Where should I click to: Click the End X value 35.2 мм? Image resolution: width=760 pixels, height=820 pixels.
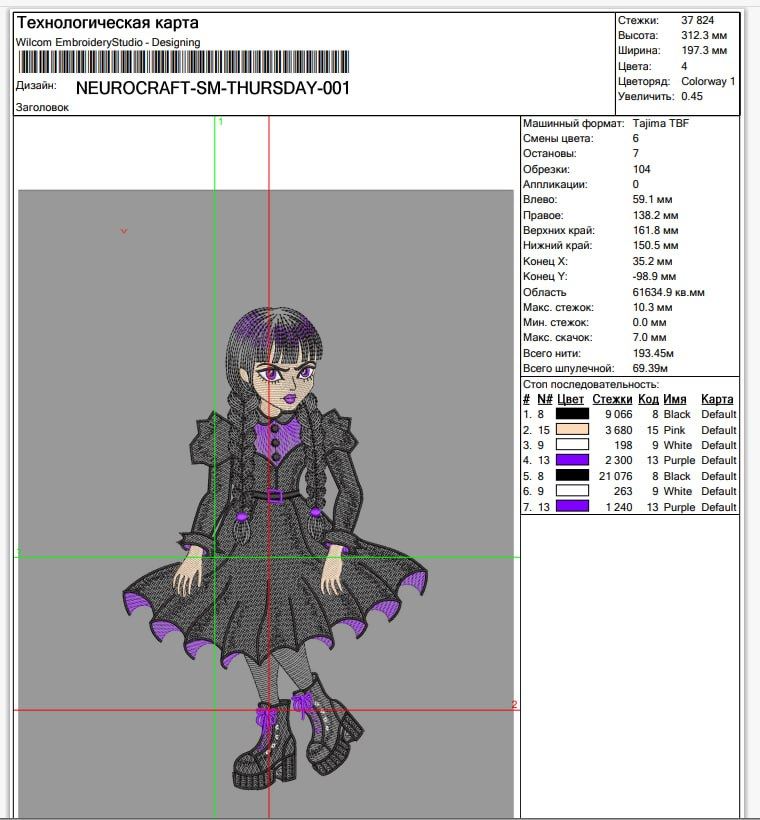pyautogui.click(x=652, y=261)
